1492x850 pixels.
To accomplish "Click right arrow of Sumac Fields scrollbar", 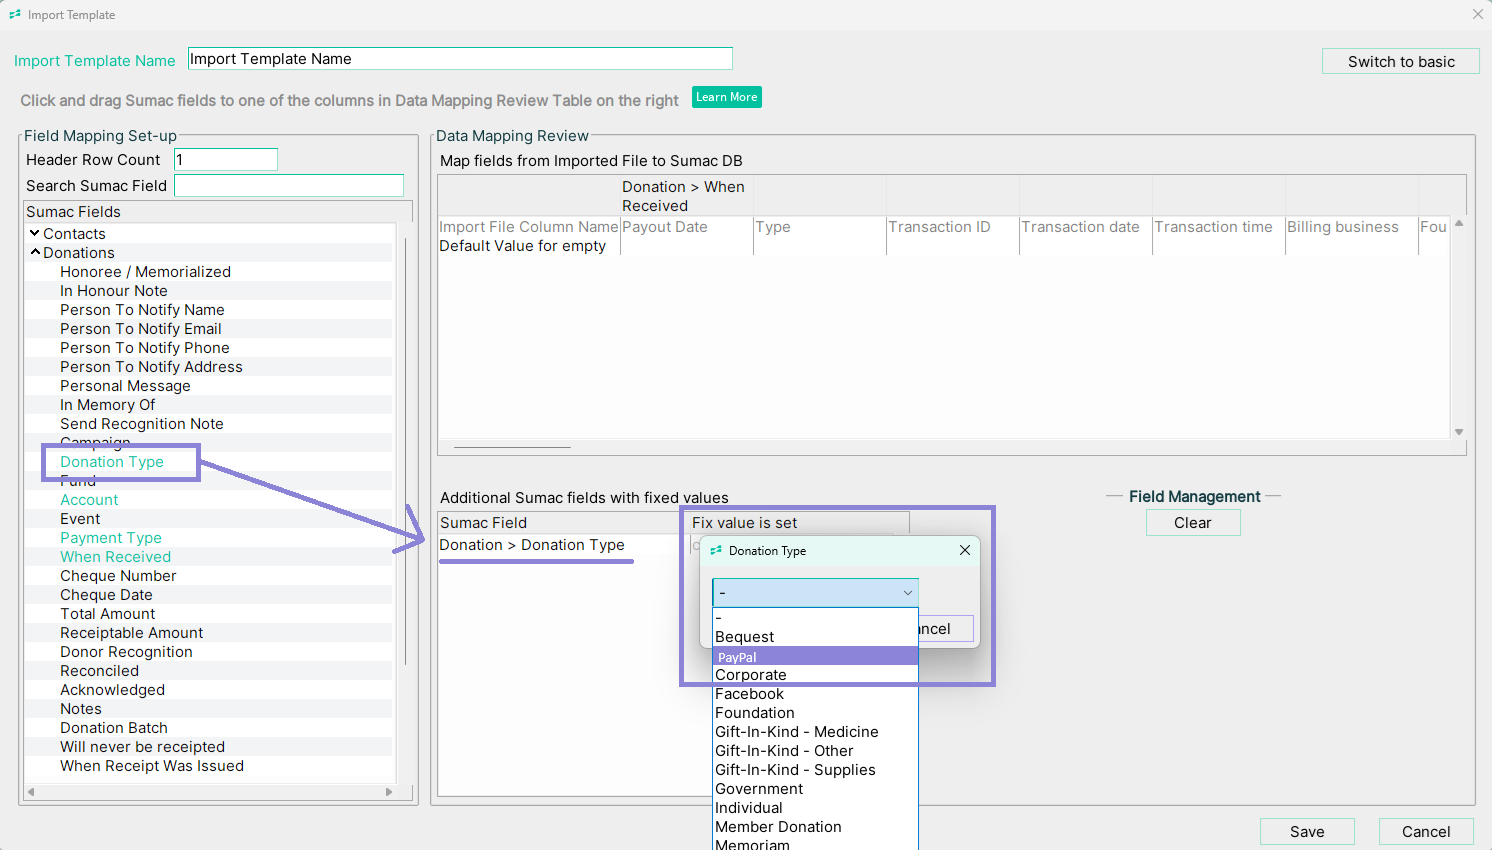I will pyautogui.click(x=389, y=791).
